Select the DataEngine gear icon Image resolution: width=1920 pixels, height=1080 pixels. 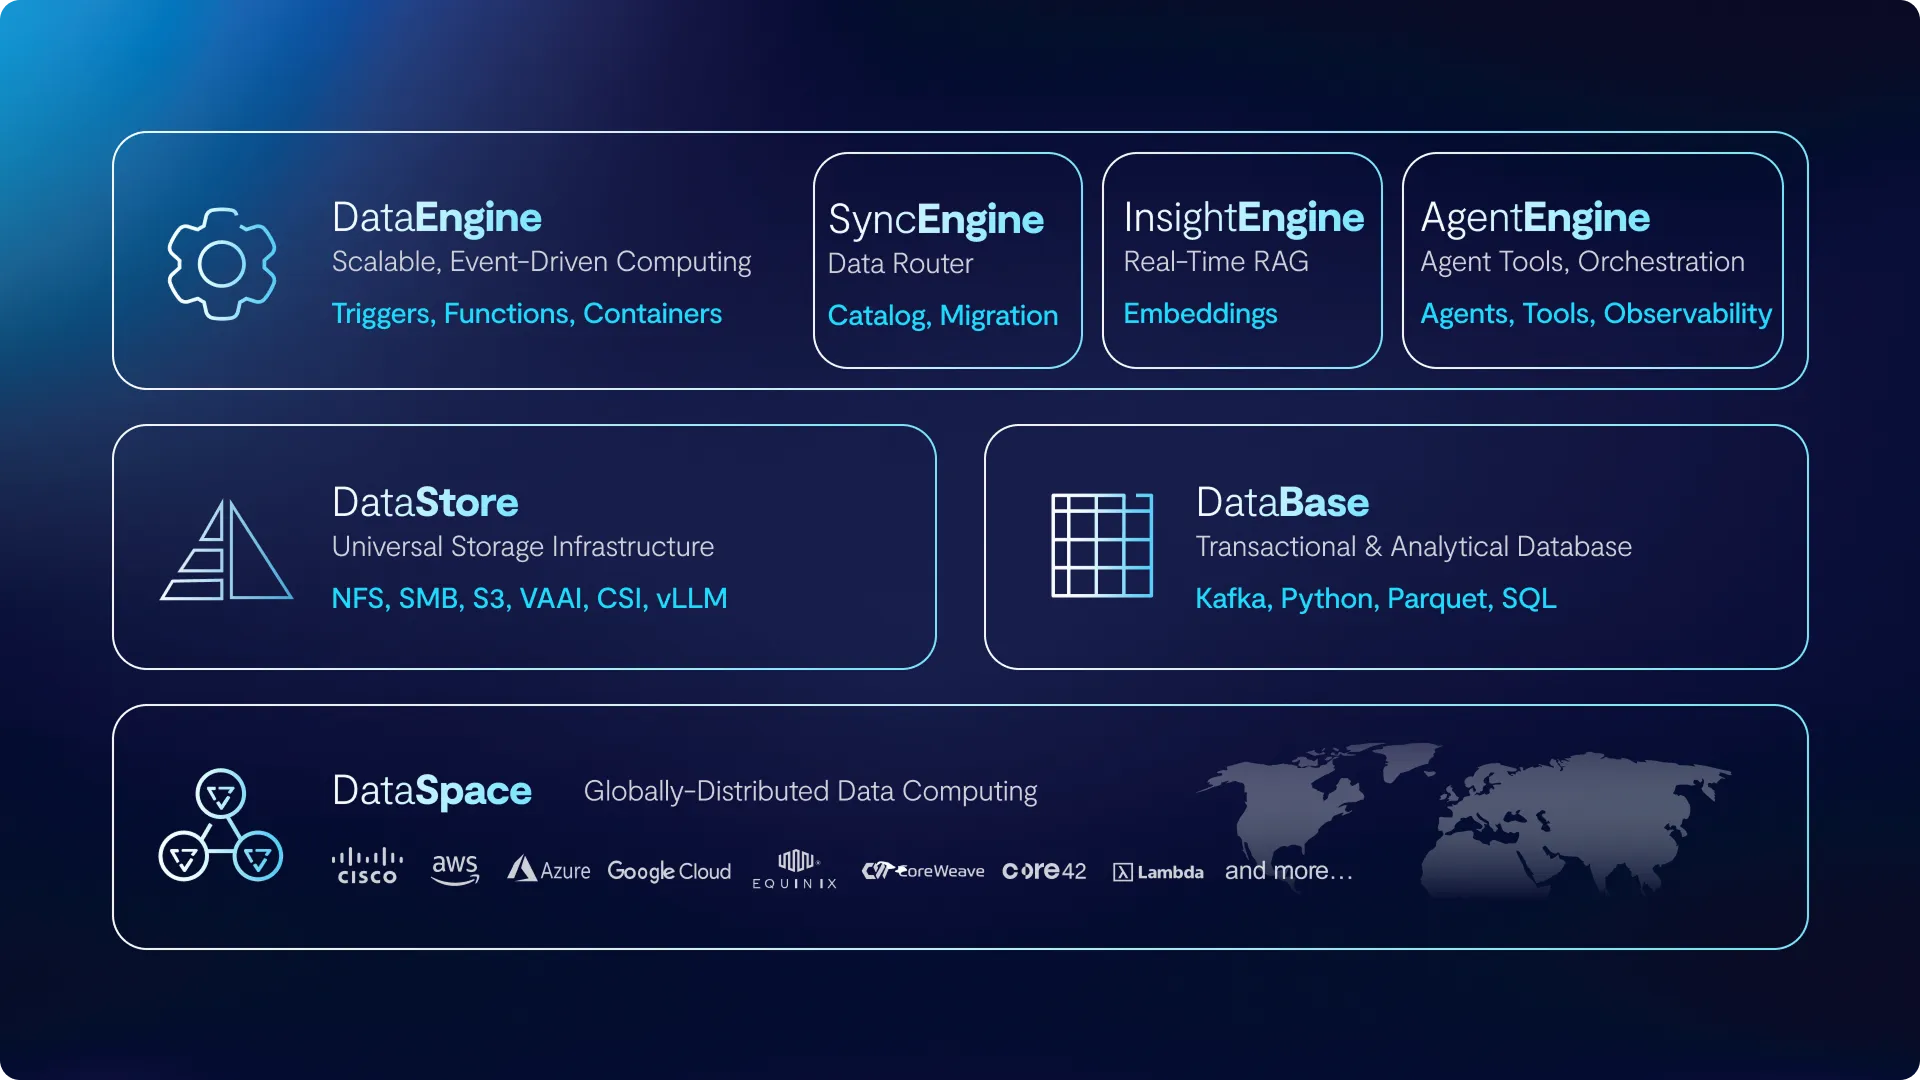pyautogui.click(x=222, y=263)
